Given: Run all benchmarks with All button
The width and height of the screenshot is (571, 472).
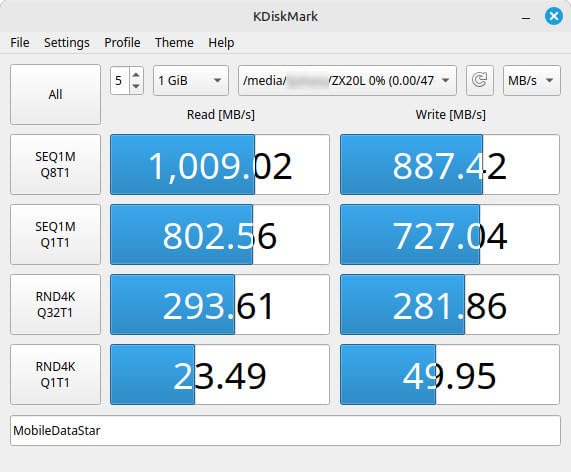Looking at the screenshot, I should pos(55,94).
